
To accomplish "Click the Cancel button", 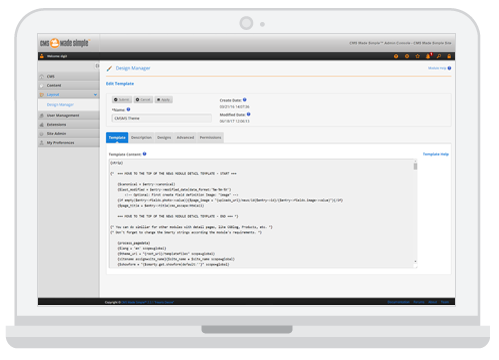I will [143, 100].
